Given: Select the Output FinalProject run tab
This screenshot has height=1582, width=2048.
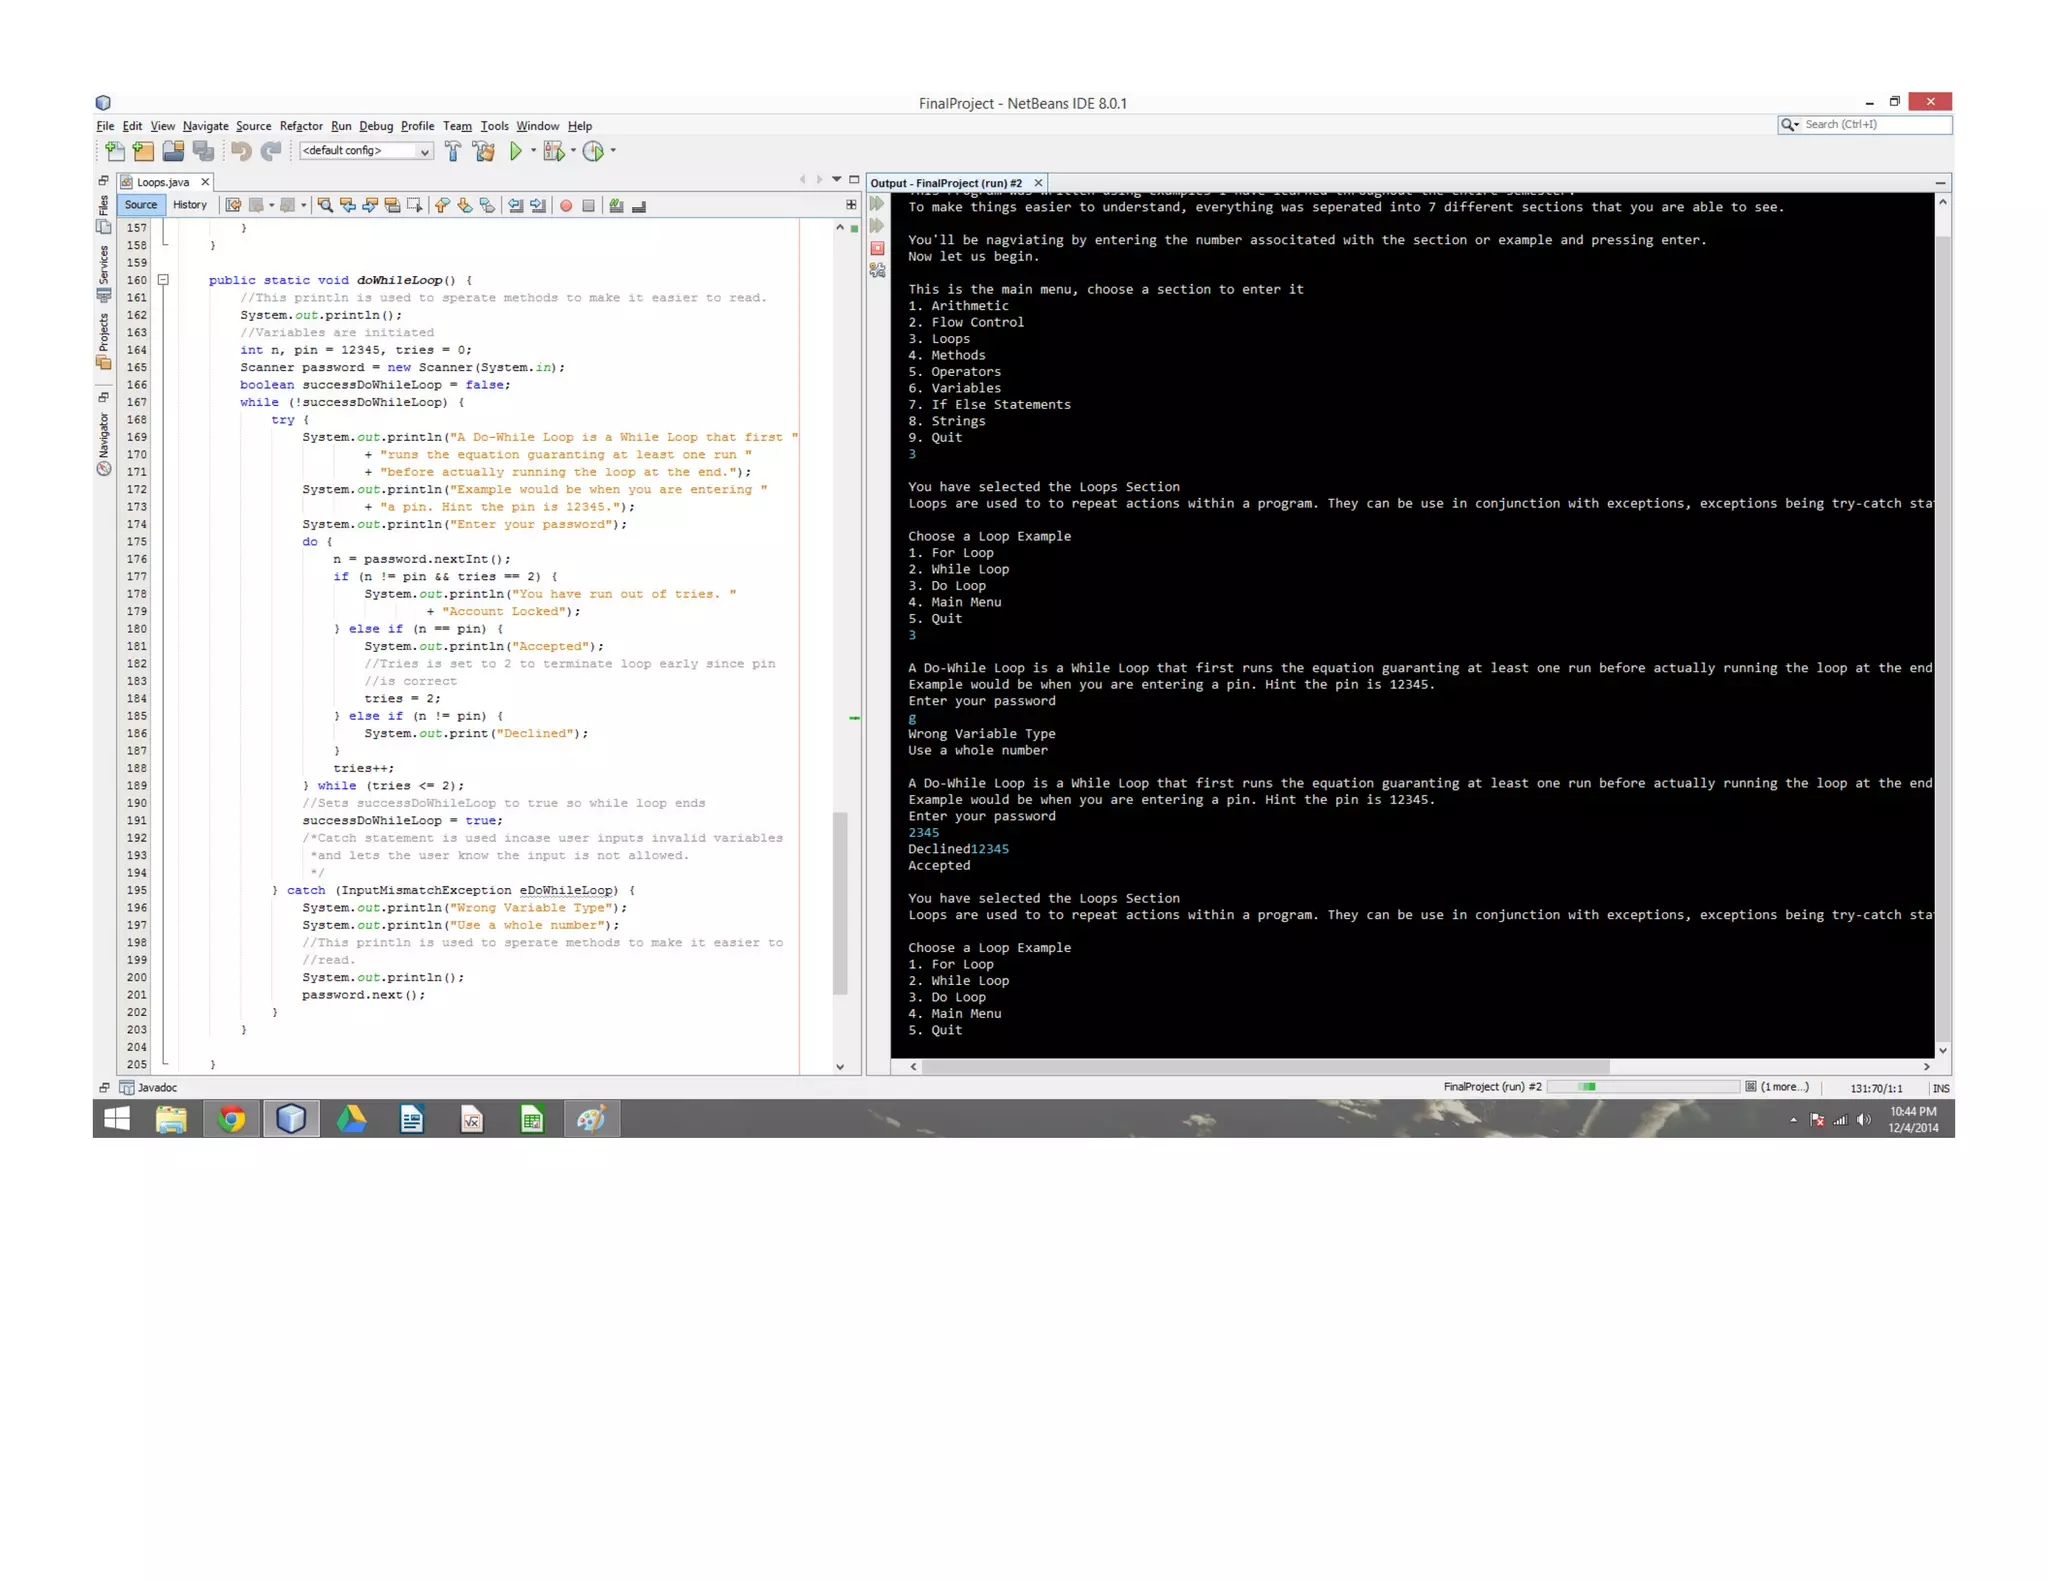Looking at the screenshot, I should click(x=945, y=183).
